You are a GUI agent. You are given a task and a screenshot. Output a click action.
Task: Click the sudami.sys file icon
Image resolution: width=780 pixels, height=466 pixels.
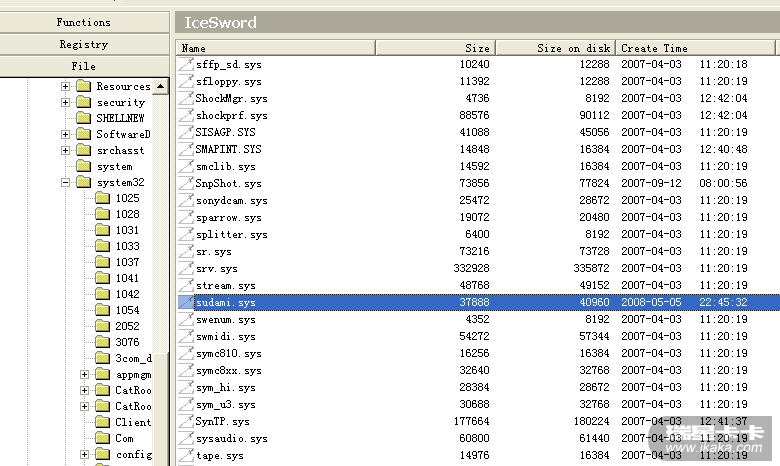pyautogui.click(x=186, y=302)
